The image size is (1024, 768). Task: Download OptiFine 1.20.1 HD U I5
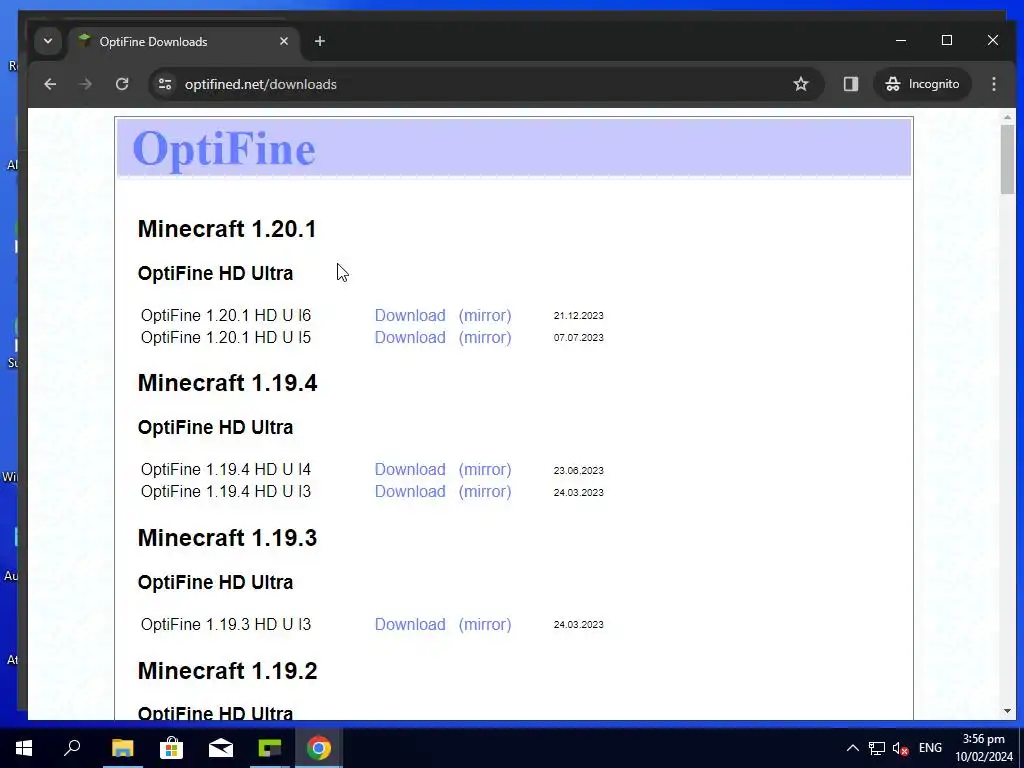pyautogui.click(x=410, y=338)
